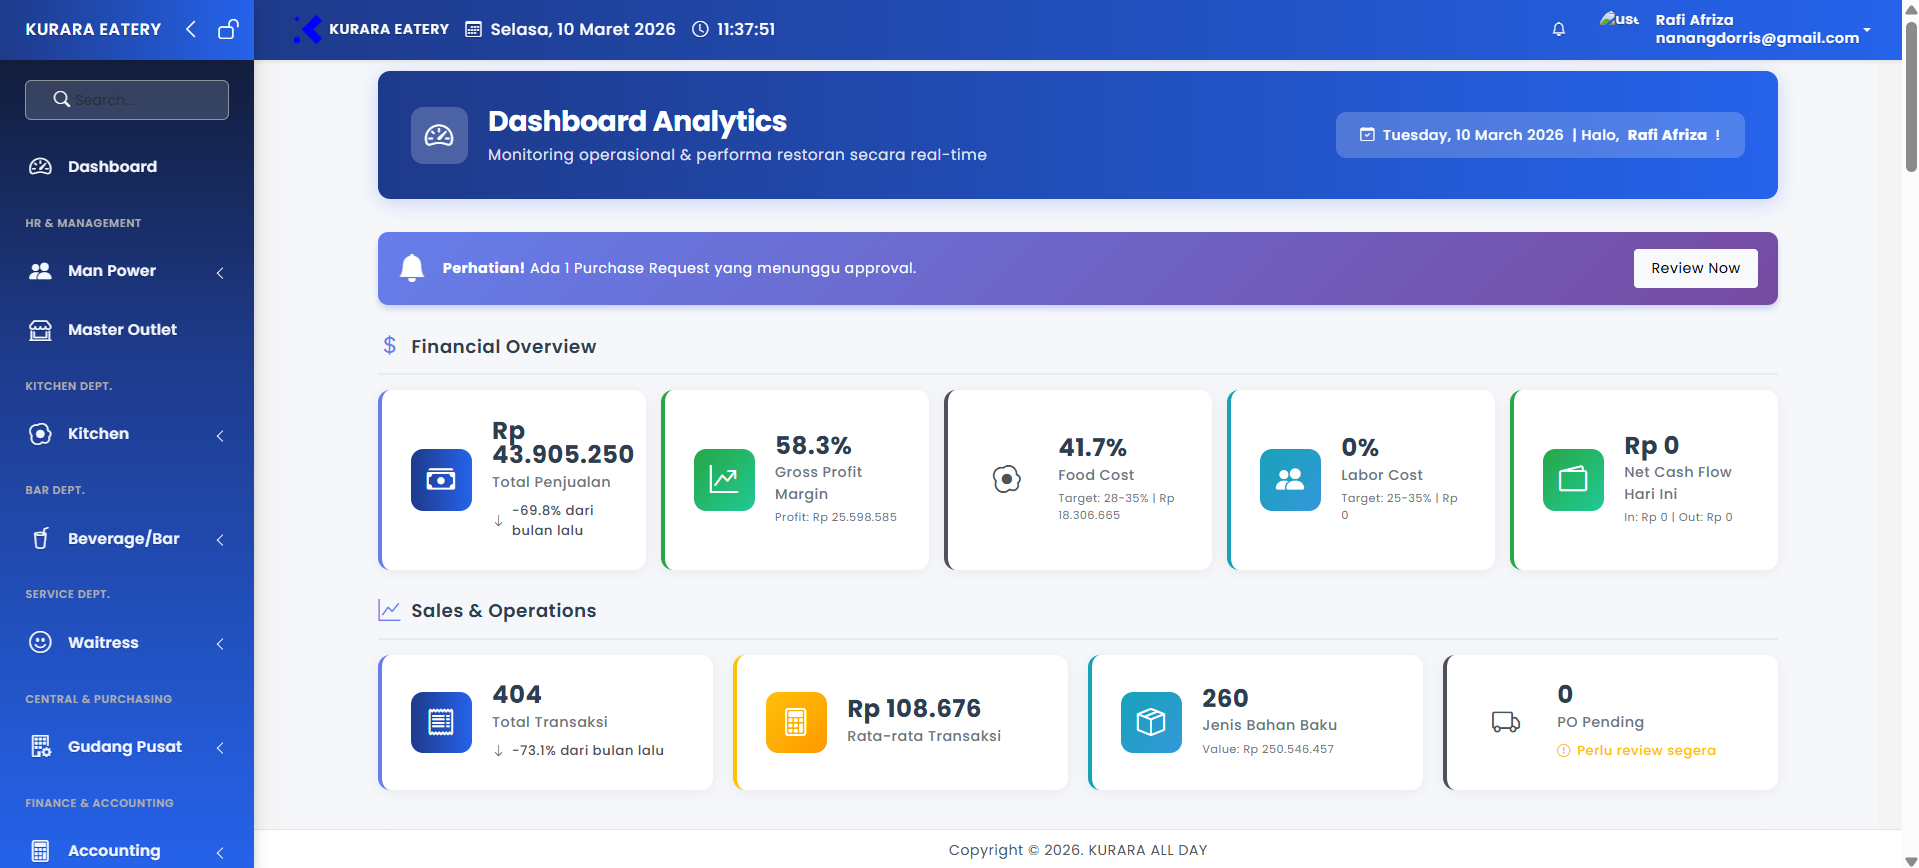
Task: Open the Dashboard menu item
Action: pos(112,167)
